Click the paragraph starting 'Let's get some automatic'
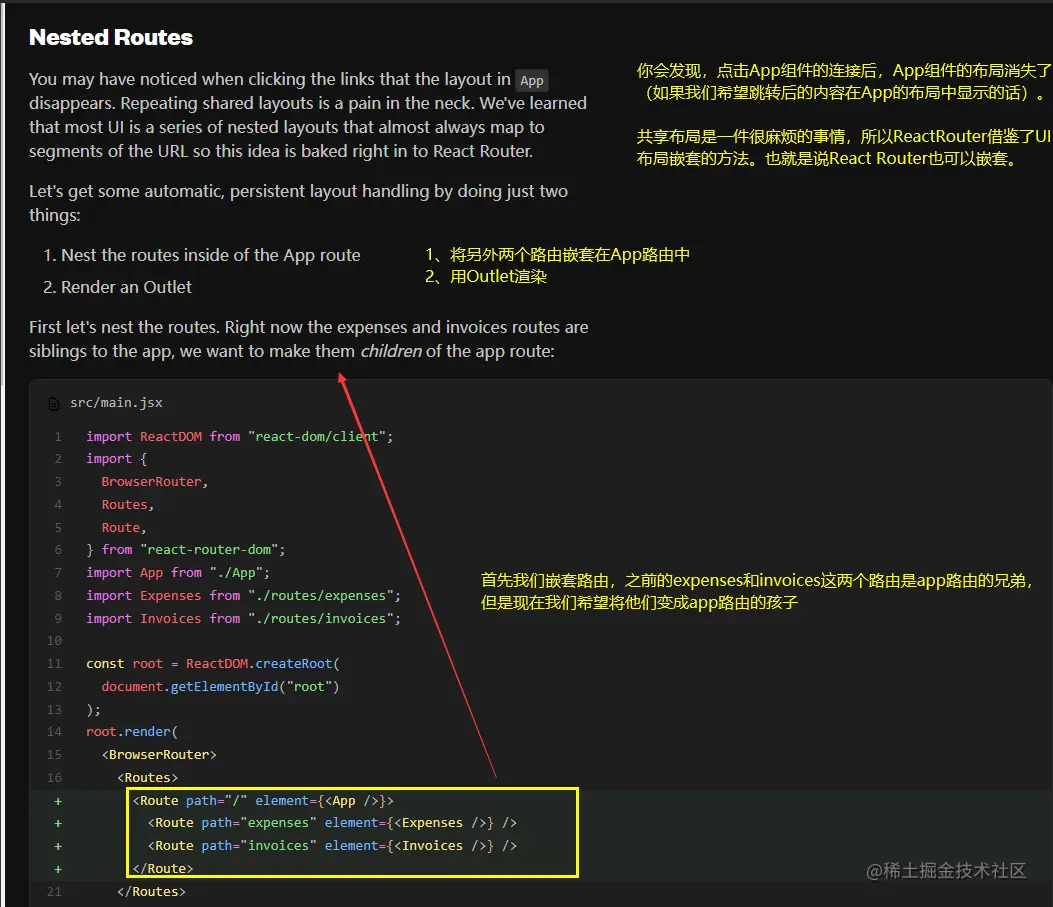 (x=298, y=203)
